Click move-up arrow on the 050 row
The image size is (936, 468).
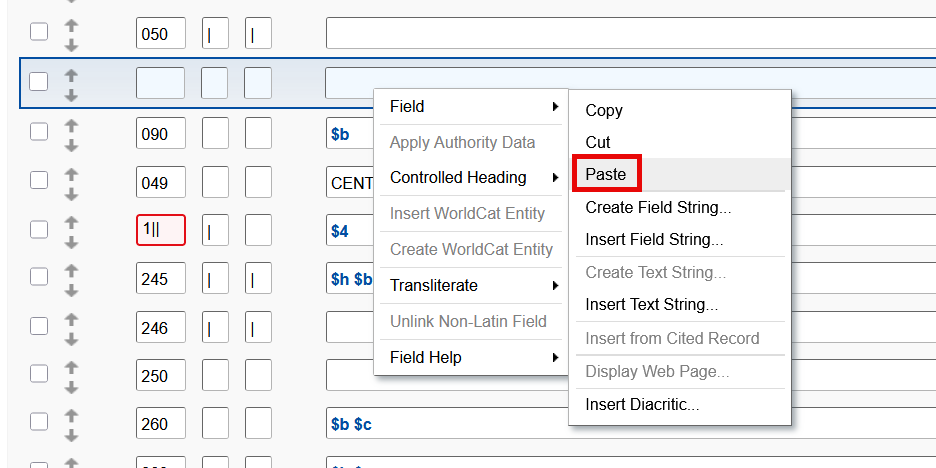(x=71, y=24)
